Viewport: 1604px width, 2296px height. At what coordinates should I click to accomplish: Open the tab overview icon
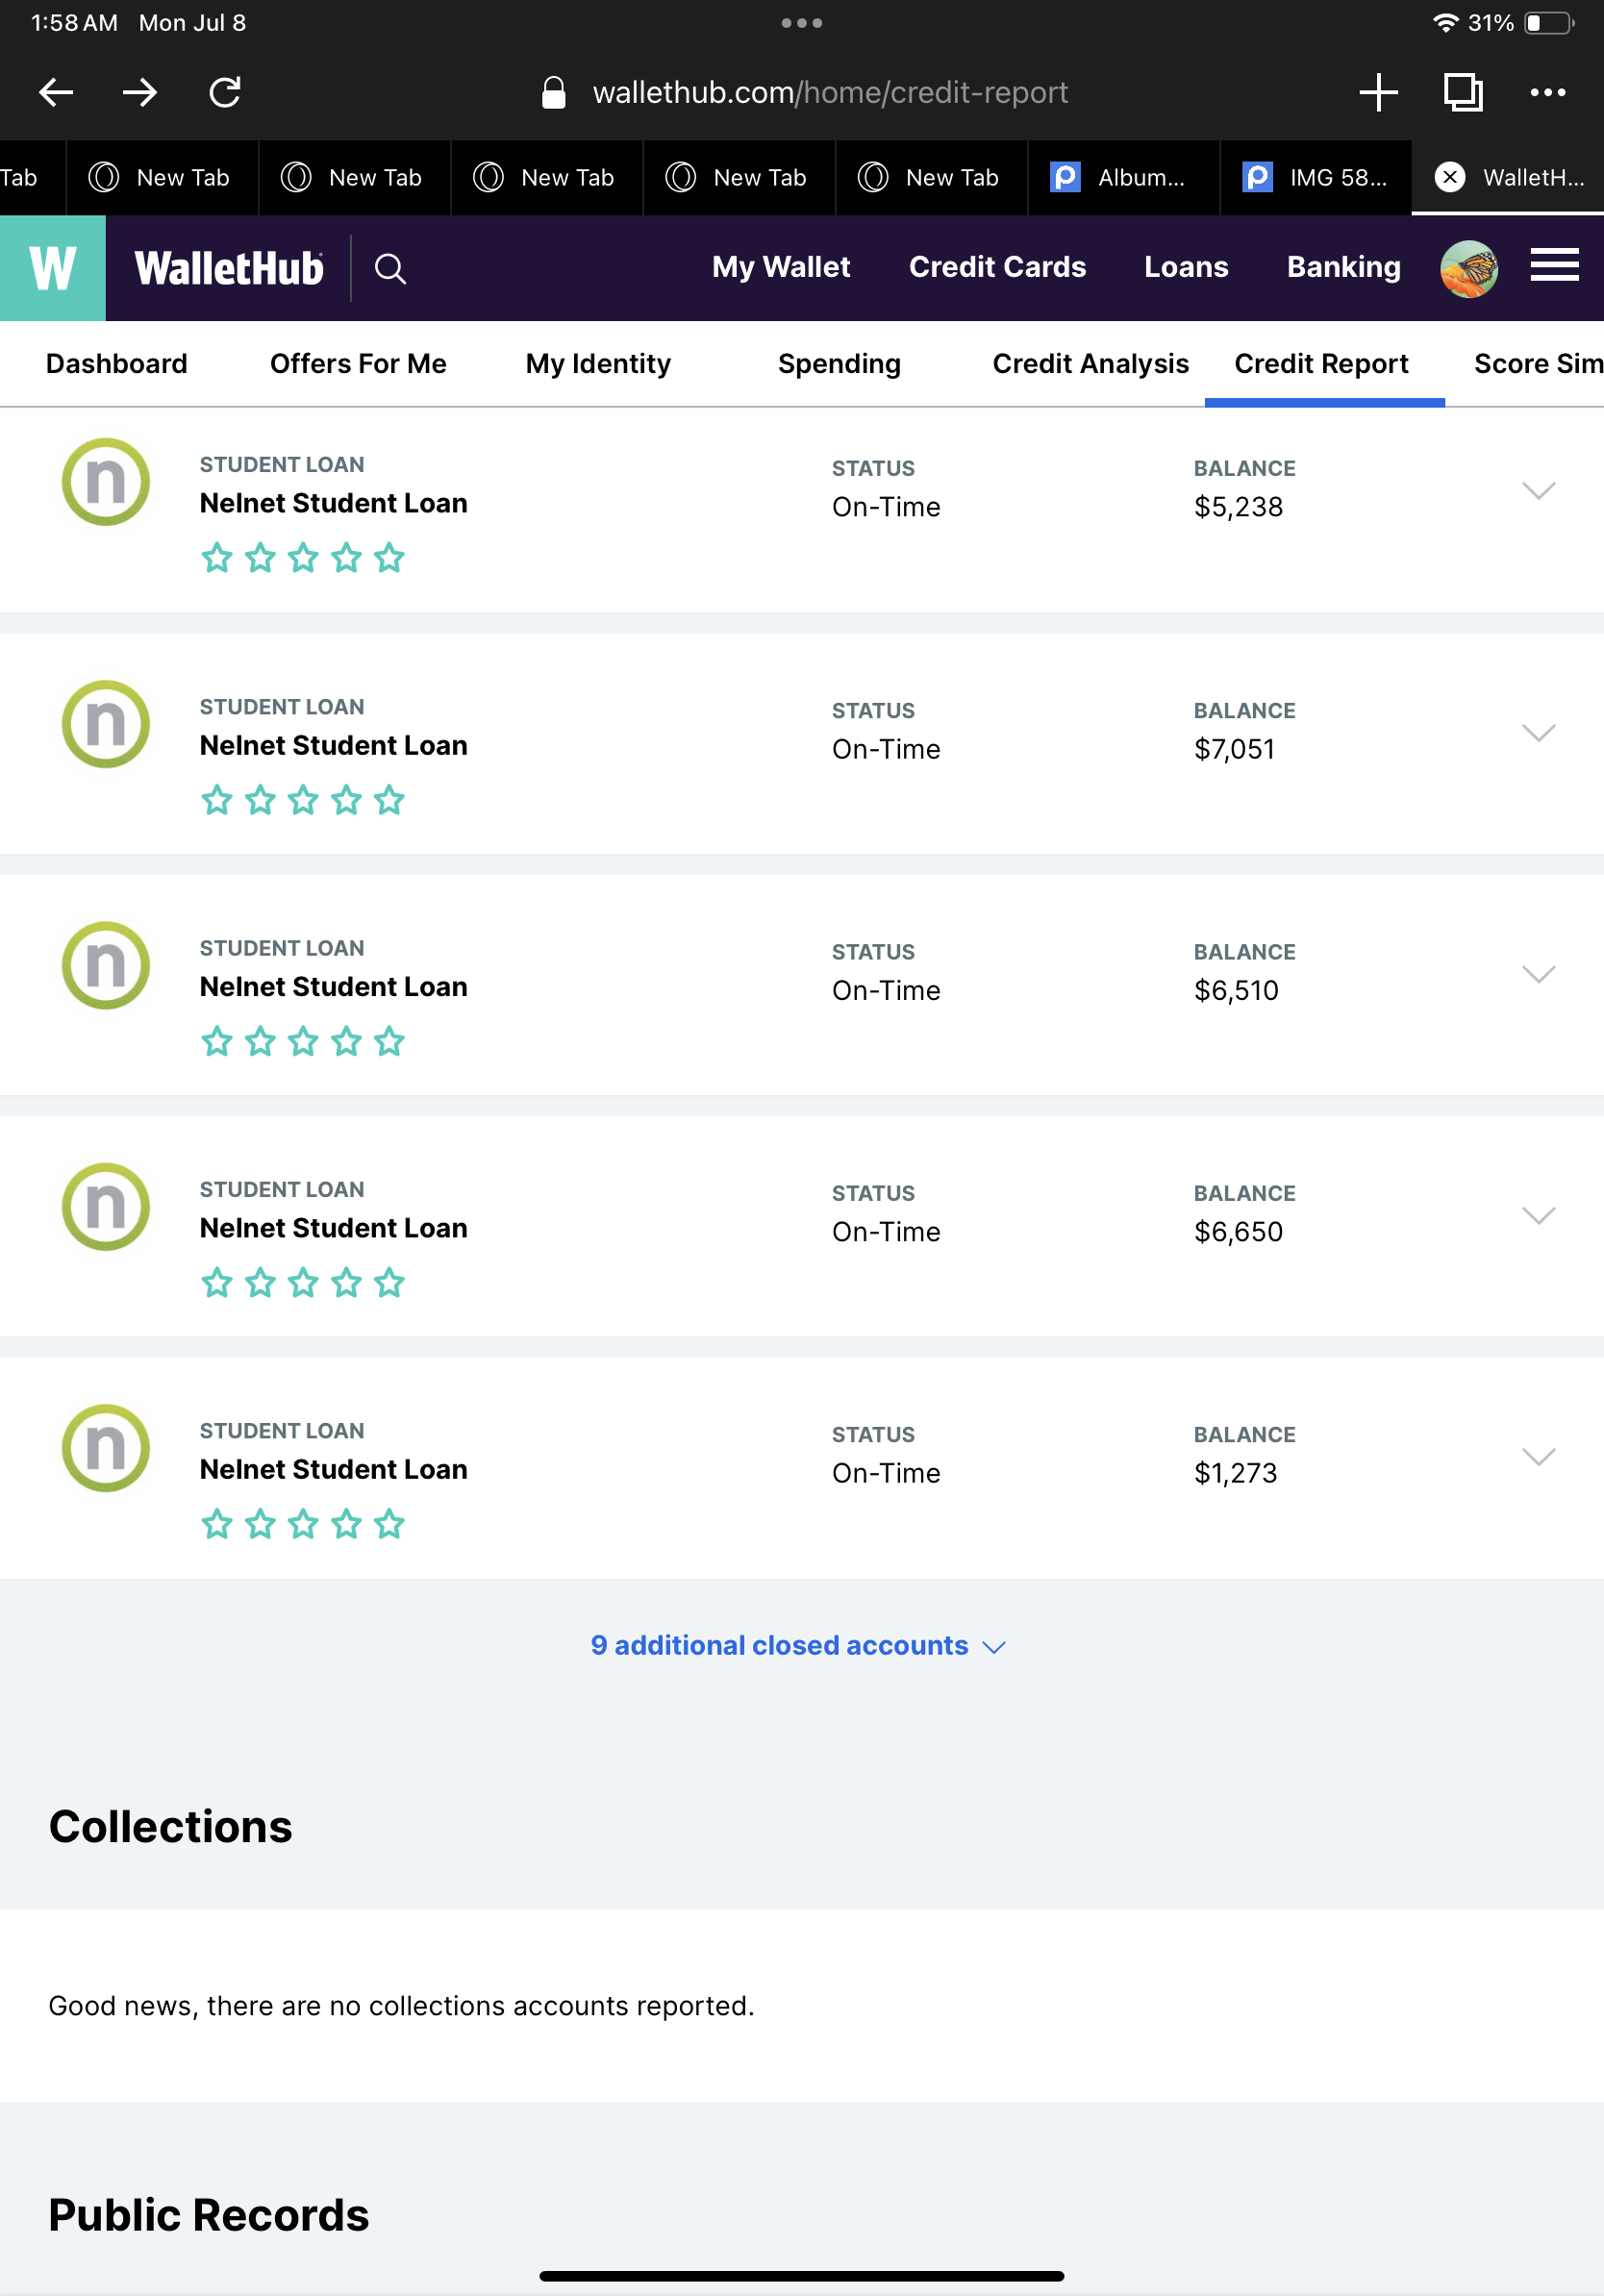coord(1463,92)
